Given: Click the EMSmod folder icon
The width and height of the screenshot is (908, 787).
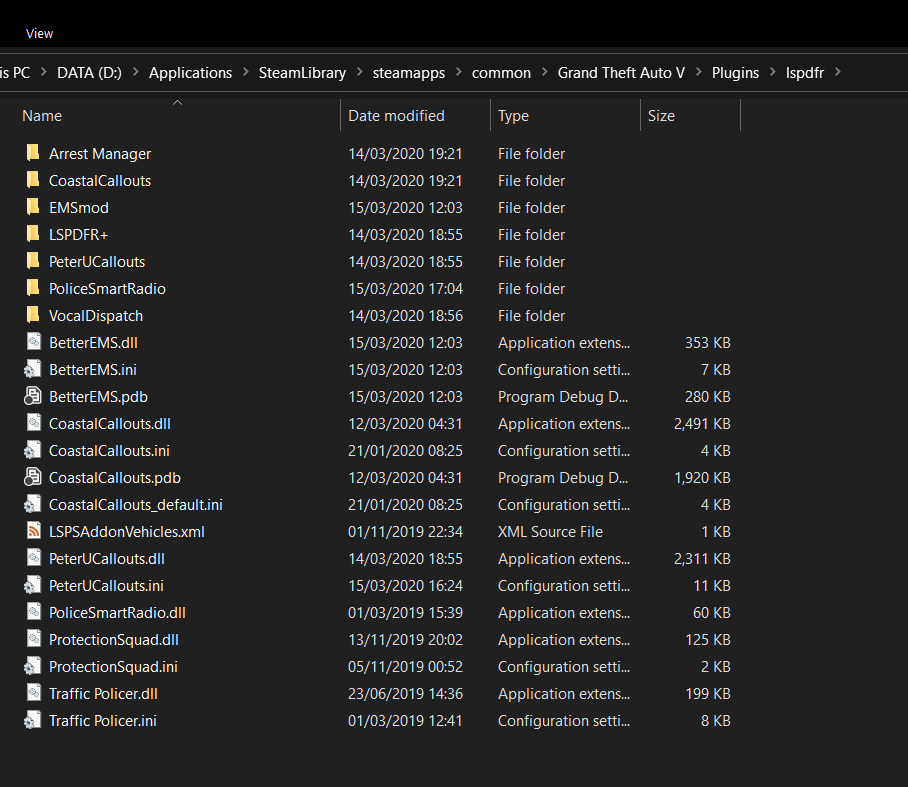Looking at the screenshot, I should (33, 207).
